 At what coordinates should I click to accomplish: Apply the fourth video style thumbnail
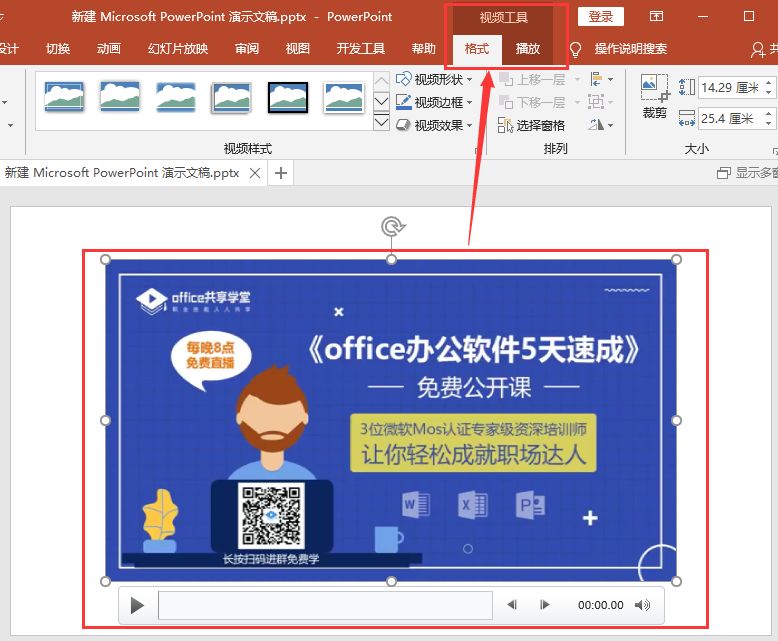(232, 97)
